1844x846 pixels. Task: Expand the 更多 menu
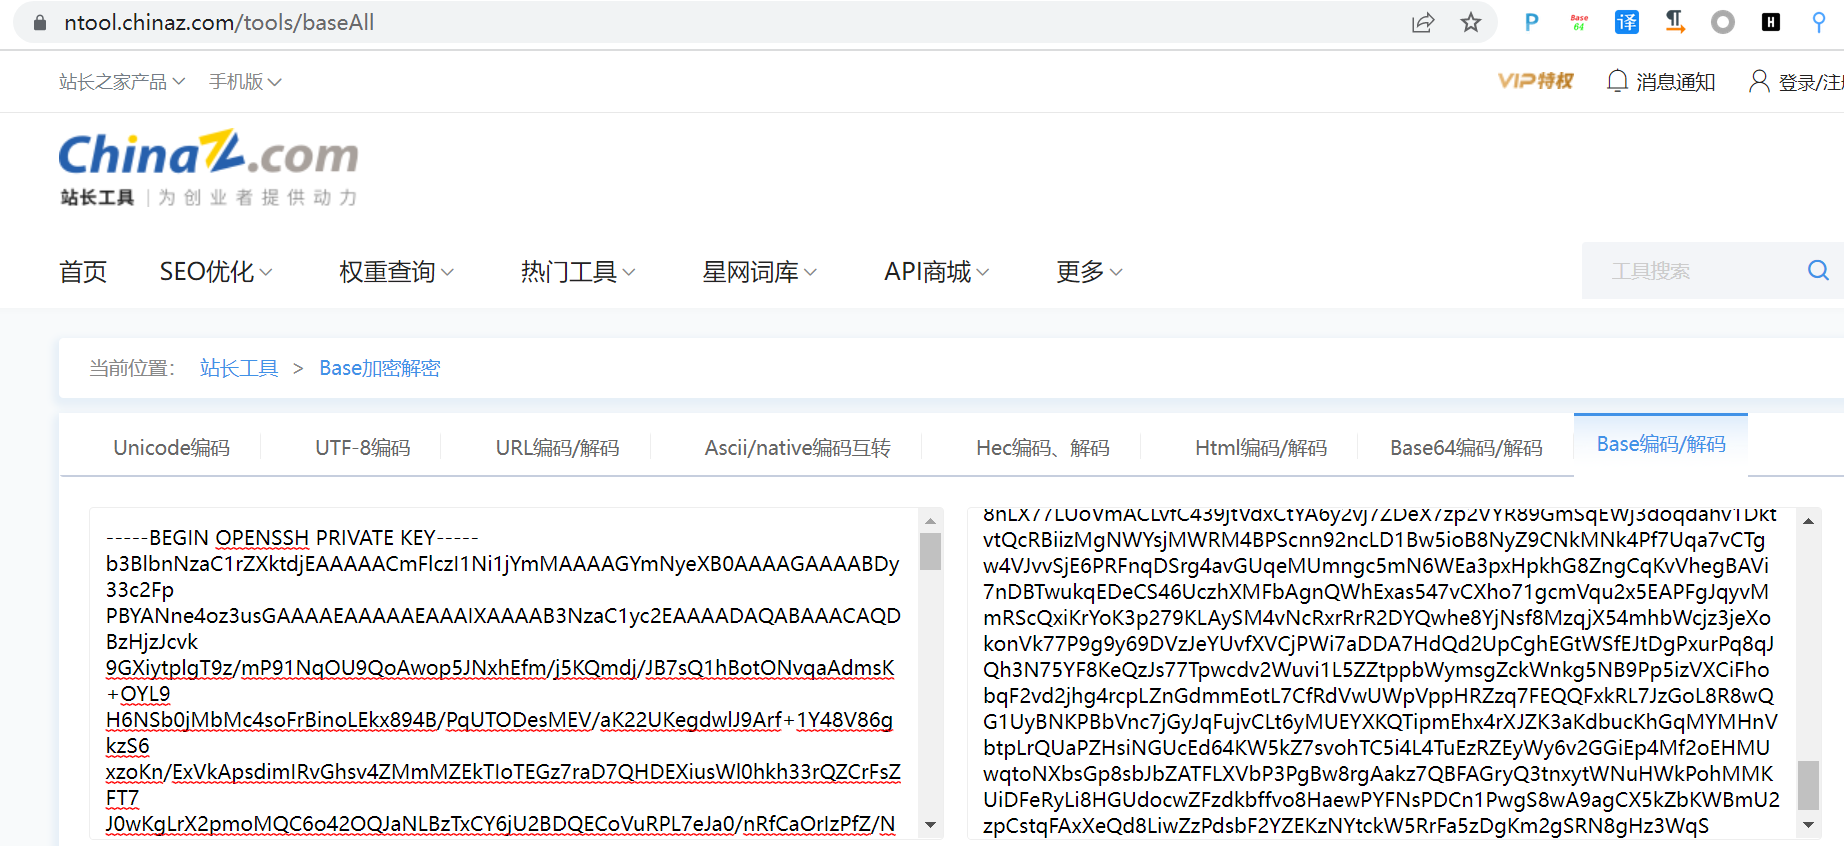click(1089, 271)
